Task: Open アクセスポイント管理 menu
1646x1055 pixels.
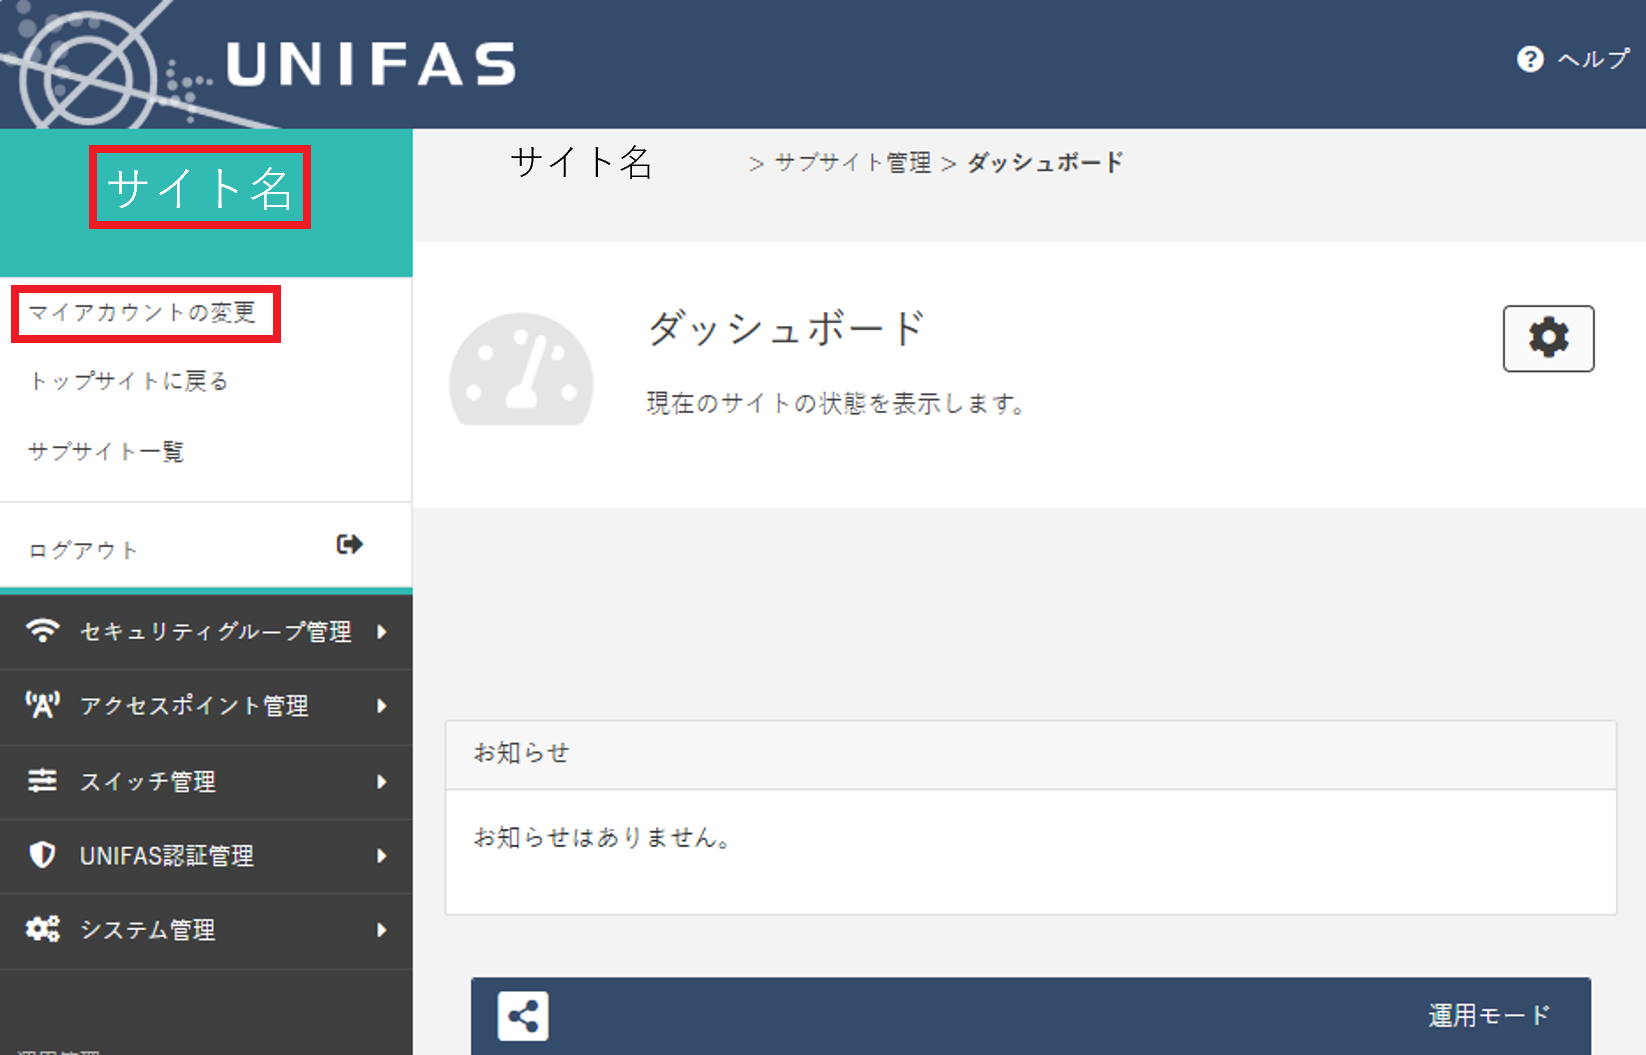Action: coord(206,706)
